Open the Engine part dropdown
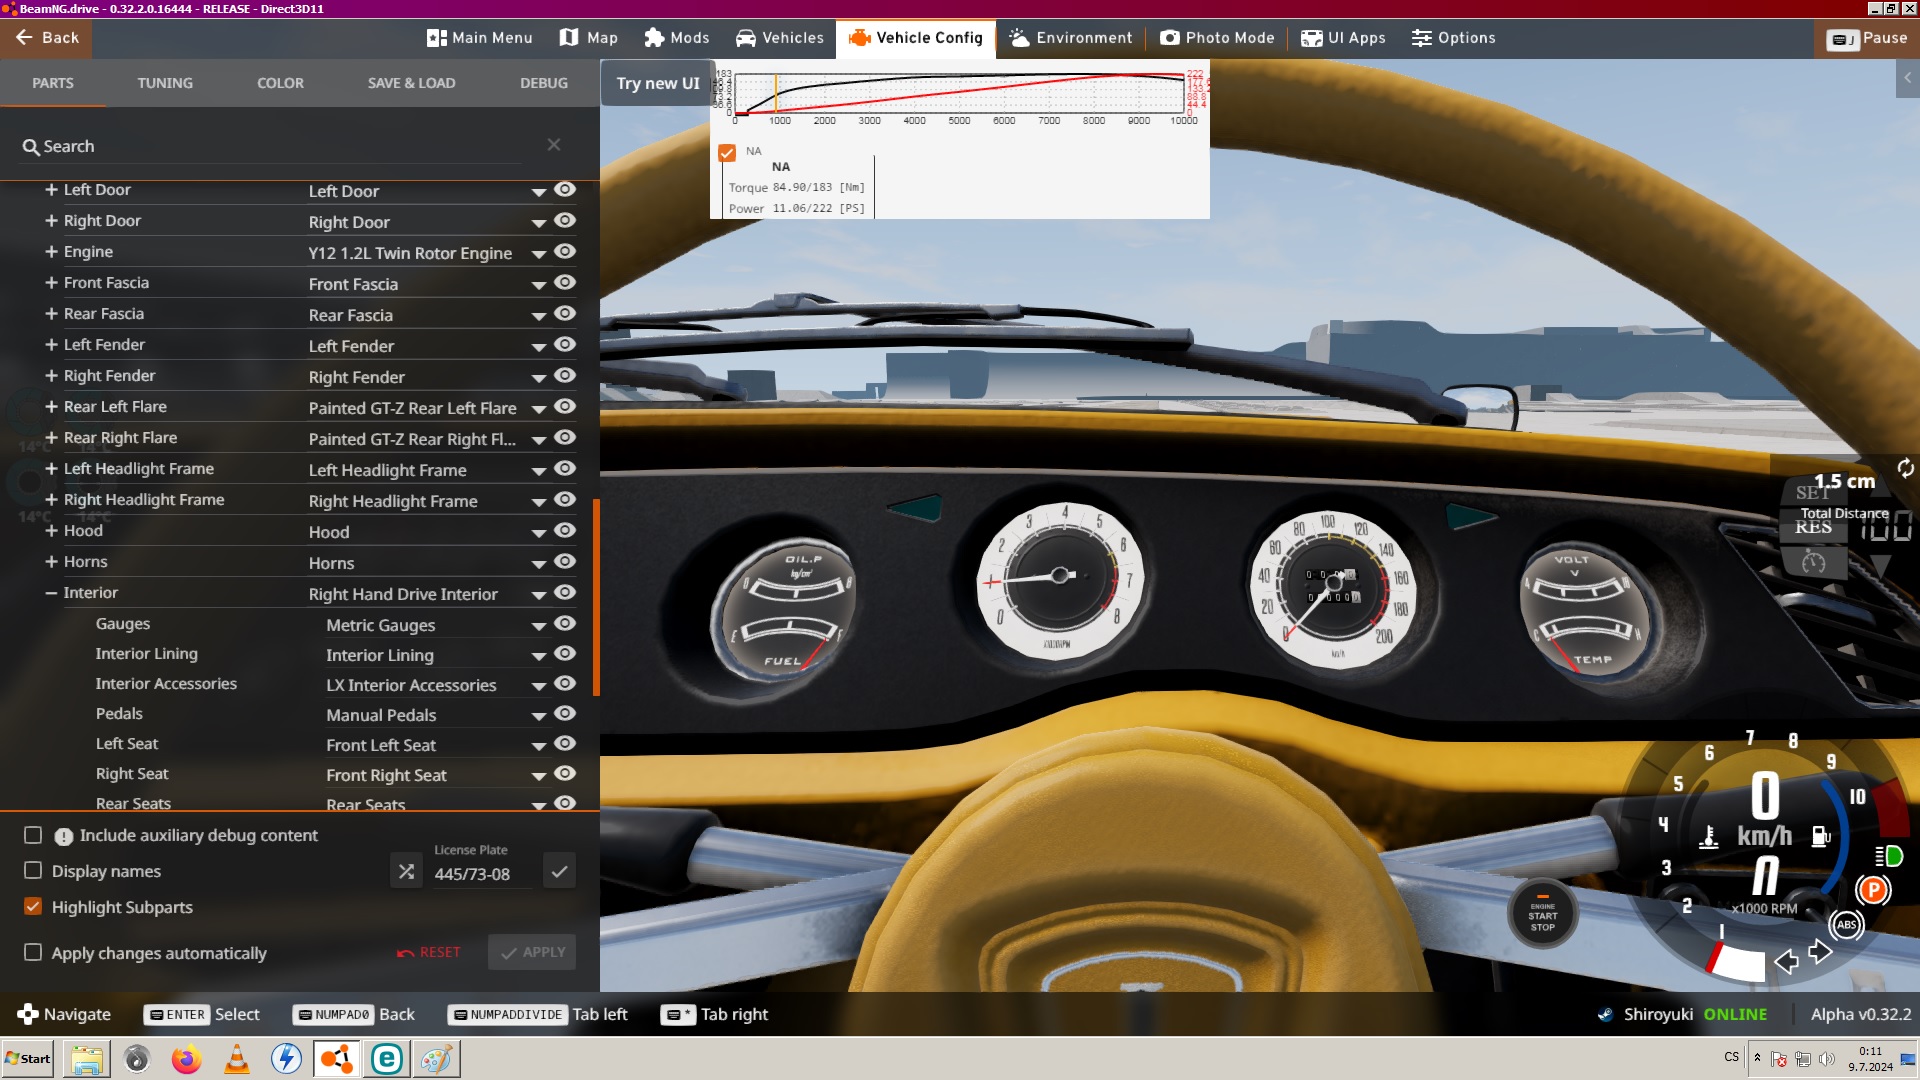 539,254
